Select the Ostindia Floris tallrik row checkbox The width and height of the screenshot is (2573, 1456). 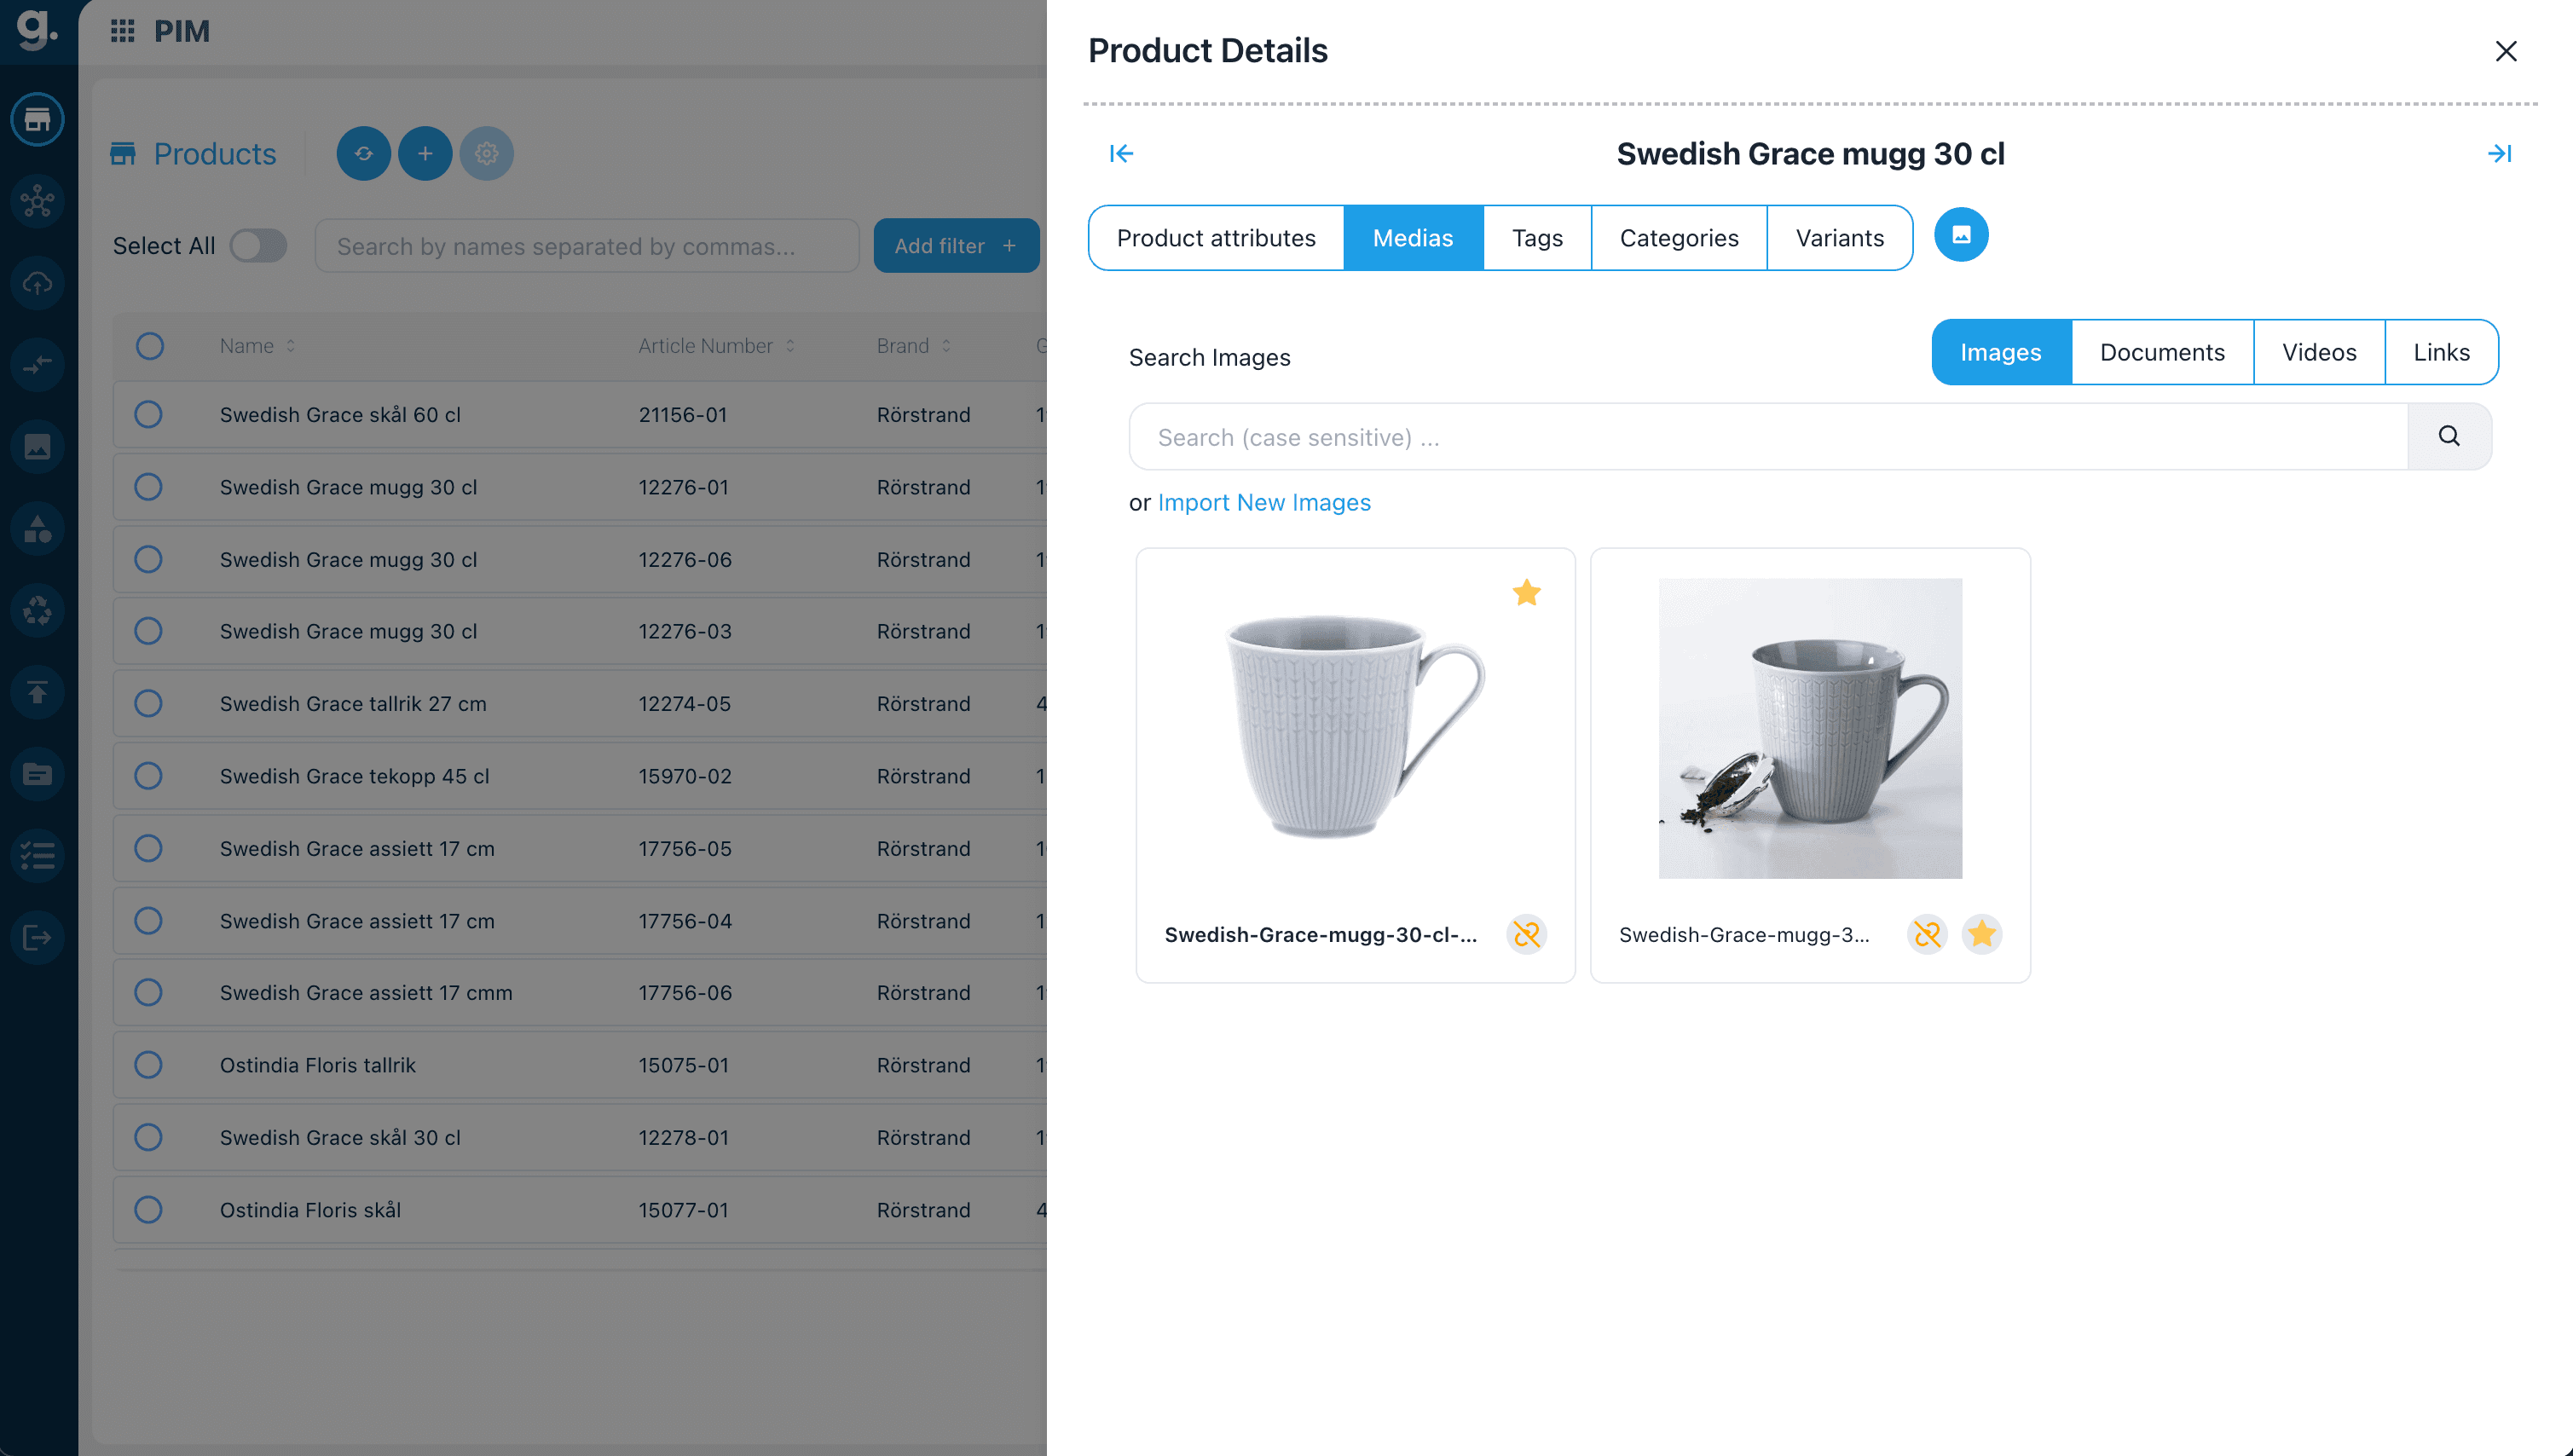tap(148, 1064)
